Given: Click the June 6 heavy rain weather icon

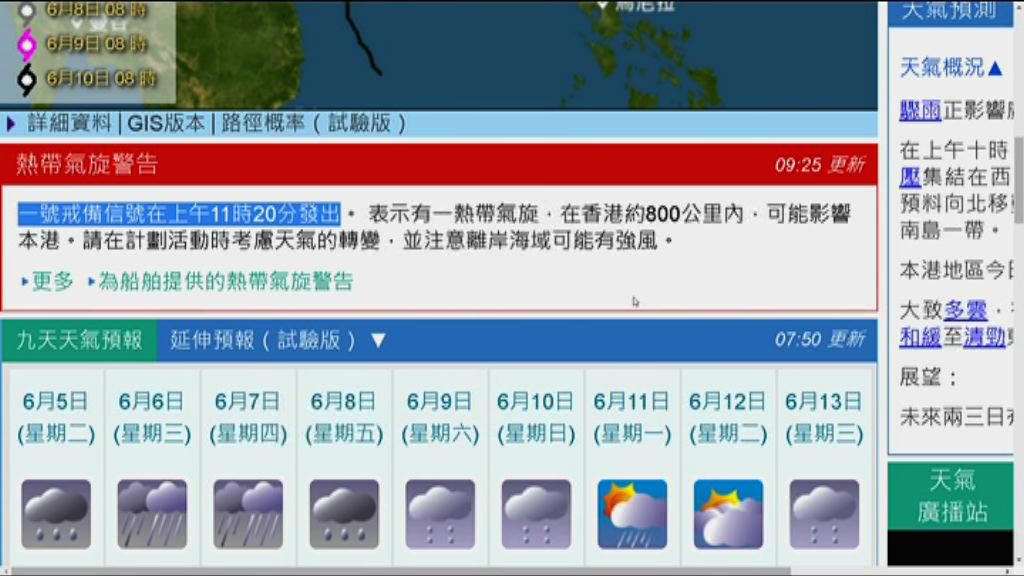Looking at the screenshot, I should [150, 513].
